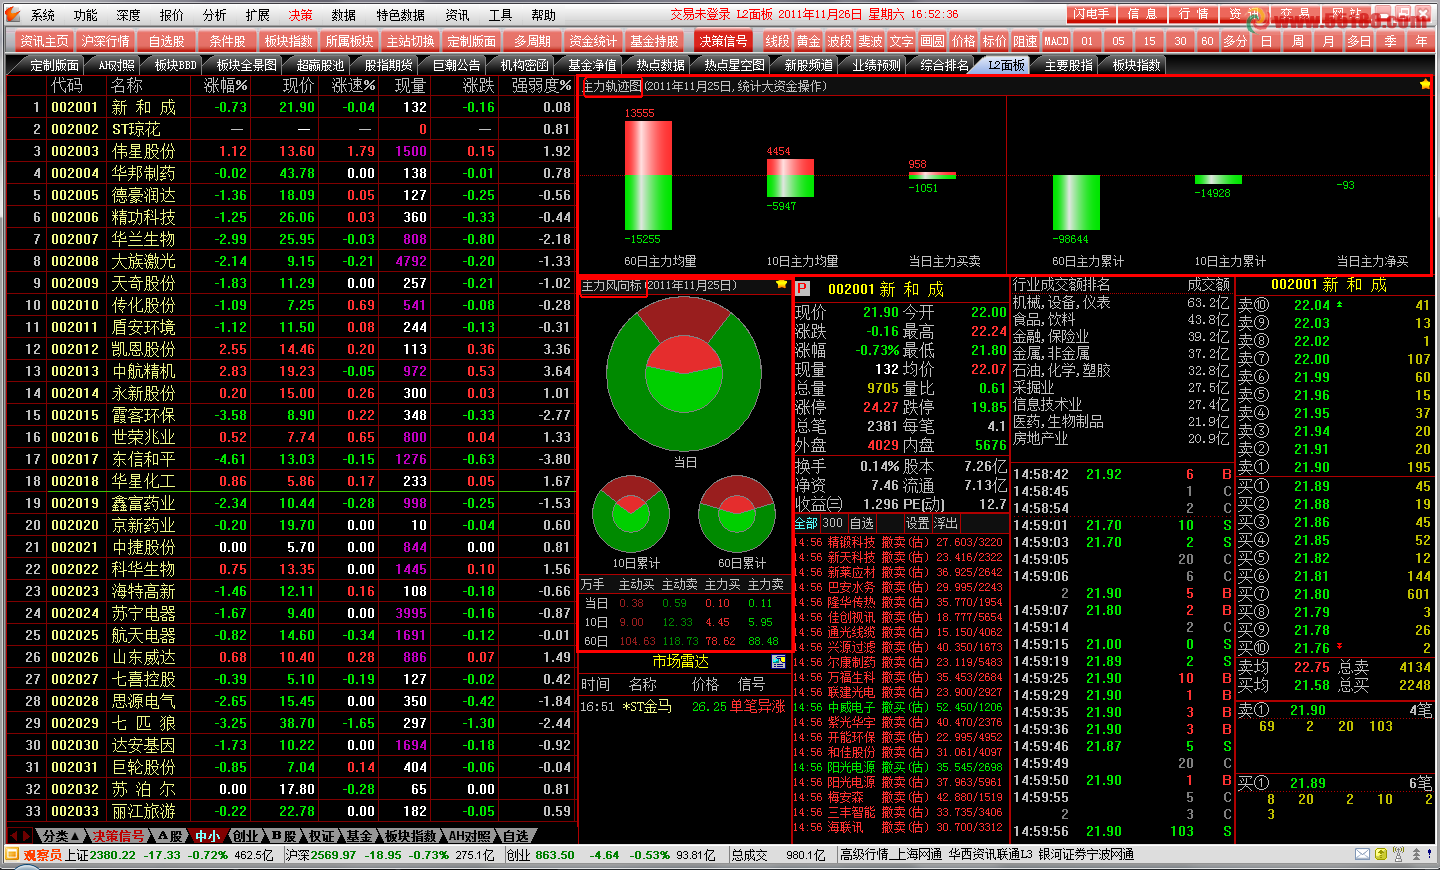Expand the 分类 dropdown tab at bottom
1440x870 pixels.
(x=59, y=836)
